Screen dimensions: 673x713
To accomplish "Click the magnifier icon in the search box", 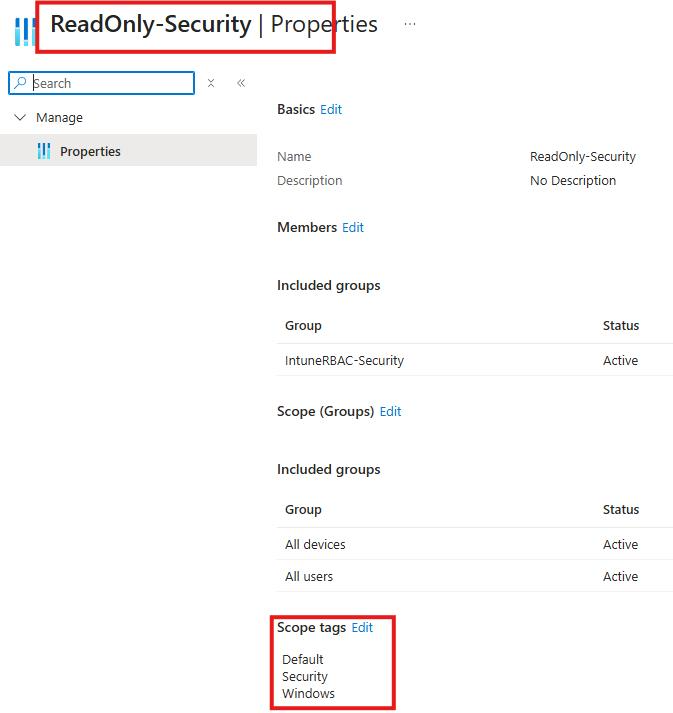I will click(21, 83).
